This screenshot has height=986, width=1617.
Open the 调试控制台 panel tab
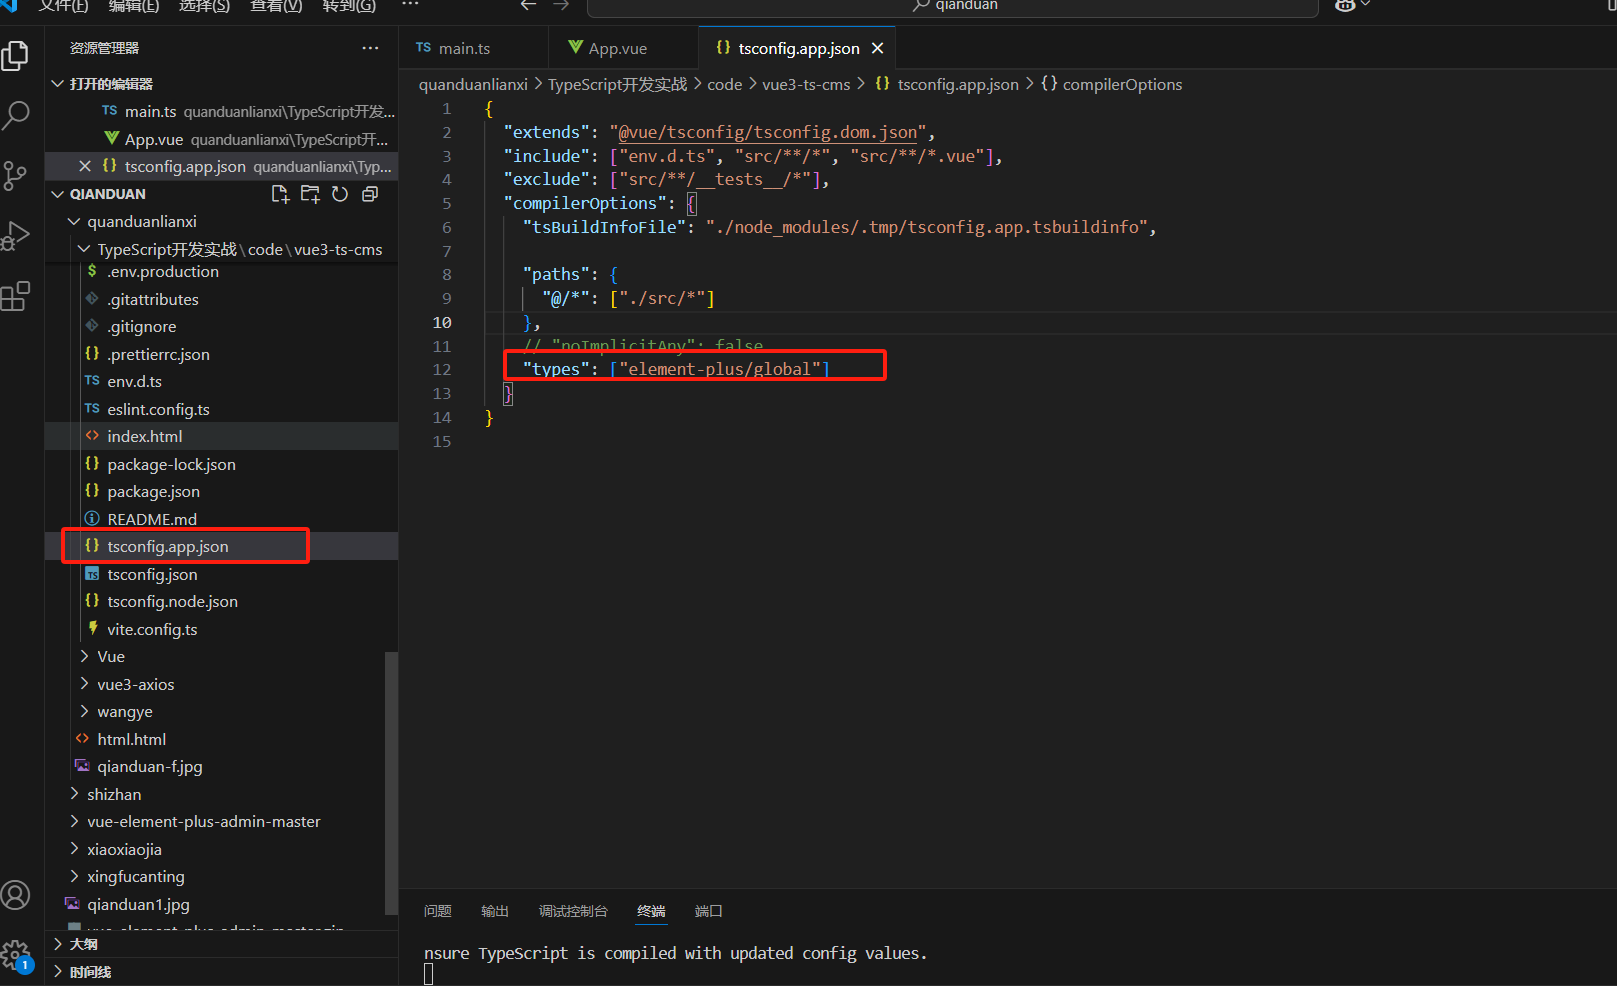(x=573, y=911)
